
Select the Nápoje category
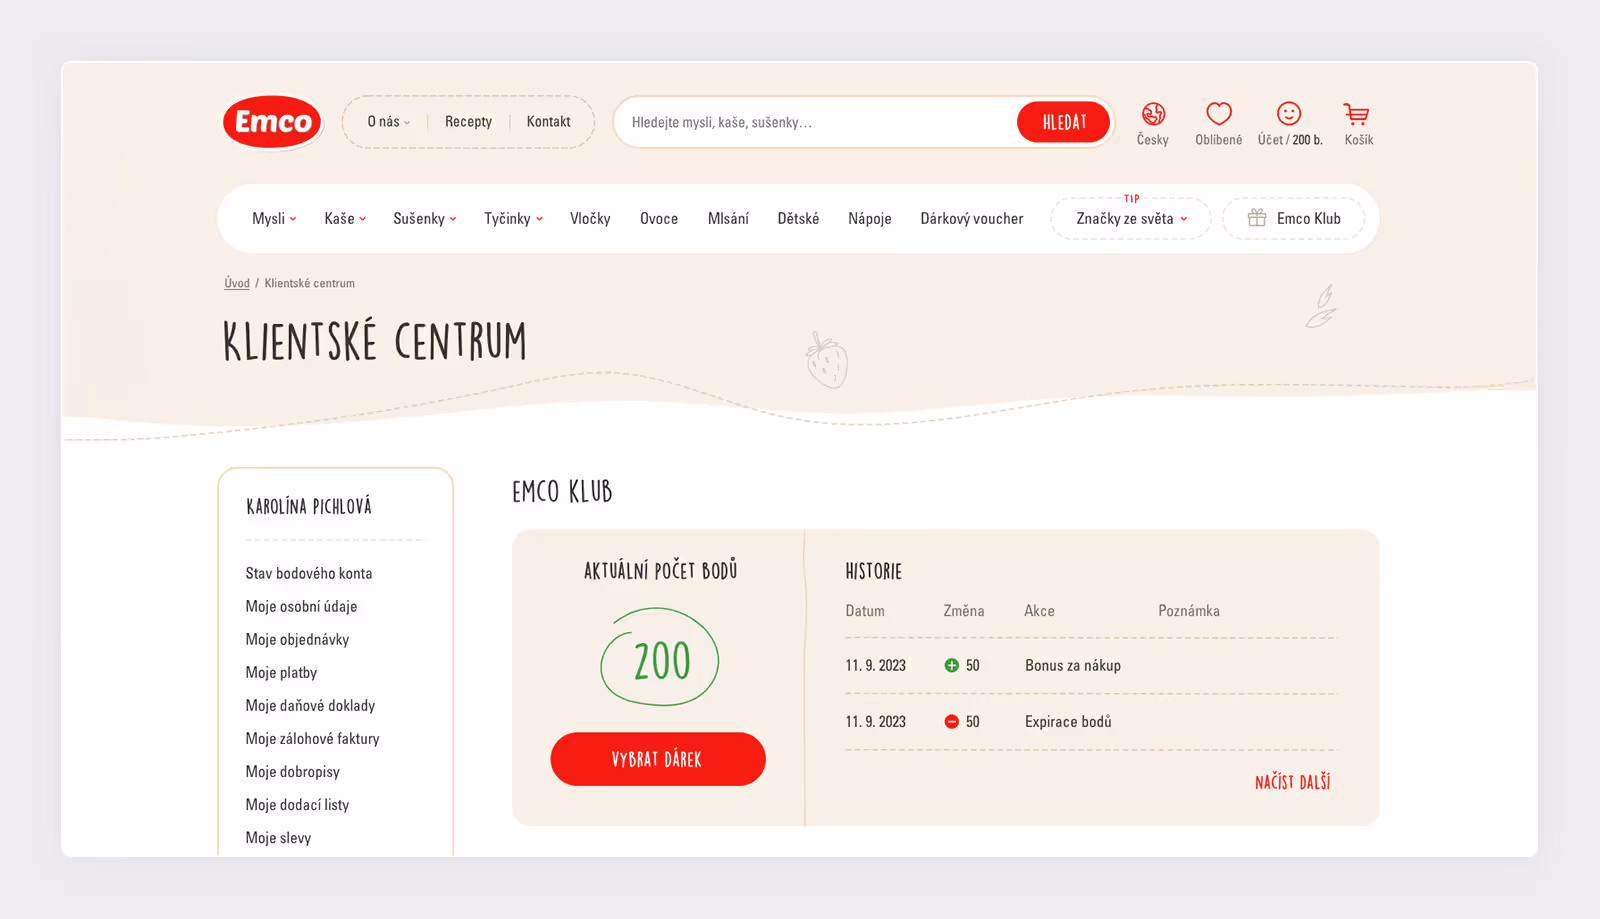(x=870, y=219)
